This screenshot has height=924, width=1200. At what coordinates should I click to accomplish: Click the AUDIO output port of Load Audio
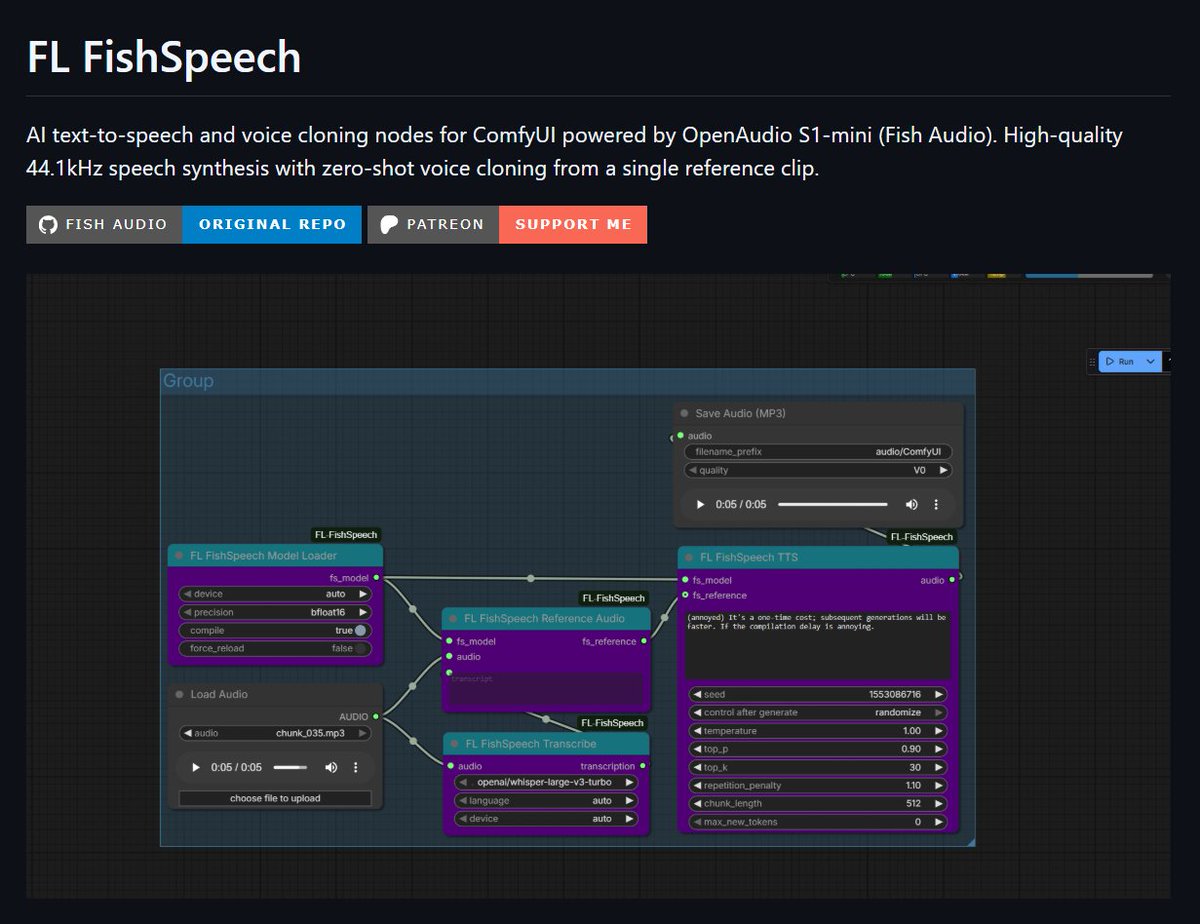375,716
